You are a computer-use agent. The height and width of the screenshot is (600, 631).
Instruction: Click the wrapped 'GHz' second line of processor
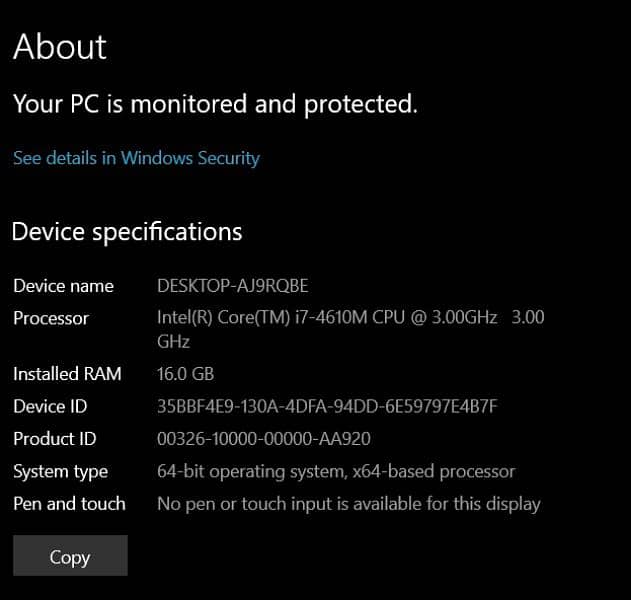(x=174, y=341)
